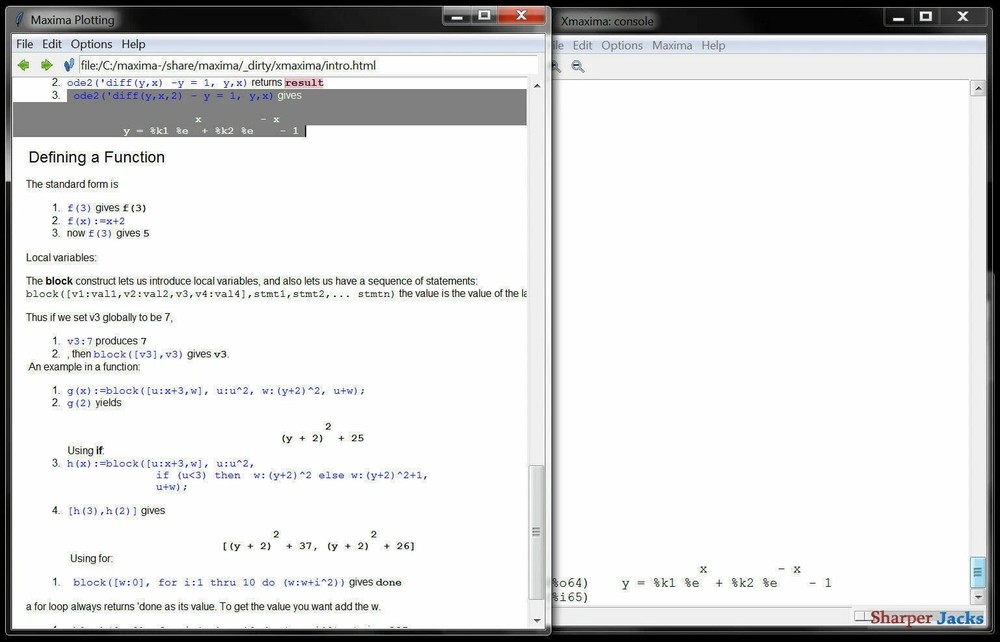The height and width of the screenshot is (642, 1000).
Task: Click the %i65 input prompt in console
Action: tap(569, 597)
